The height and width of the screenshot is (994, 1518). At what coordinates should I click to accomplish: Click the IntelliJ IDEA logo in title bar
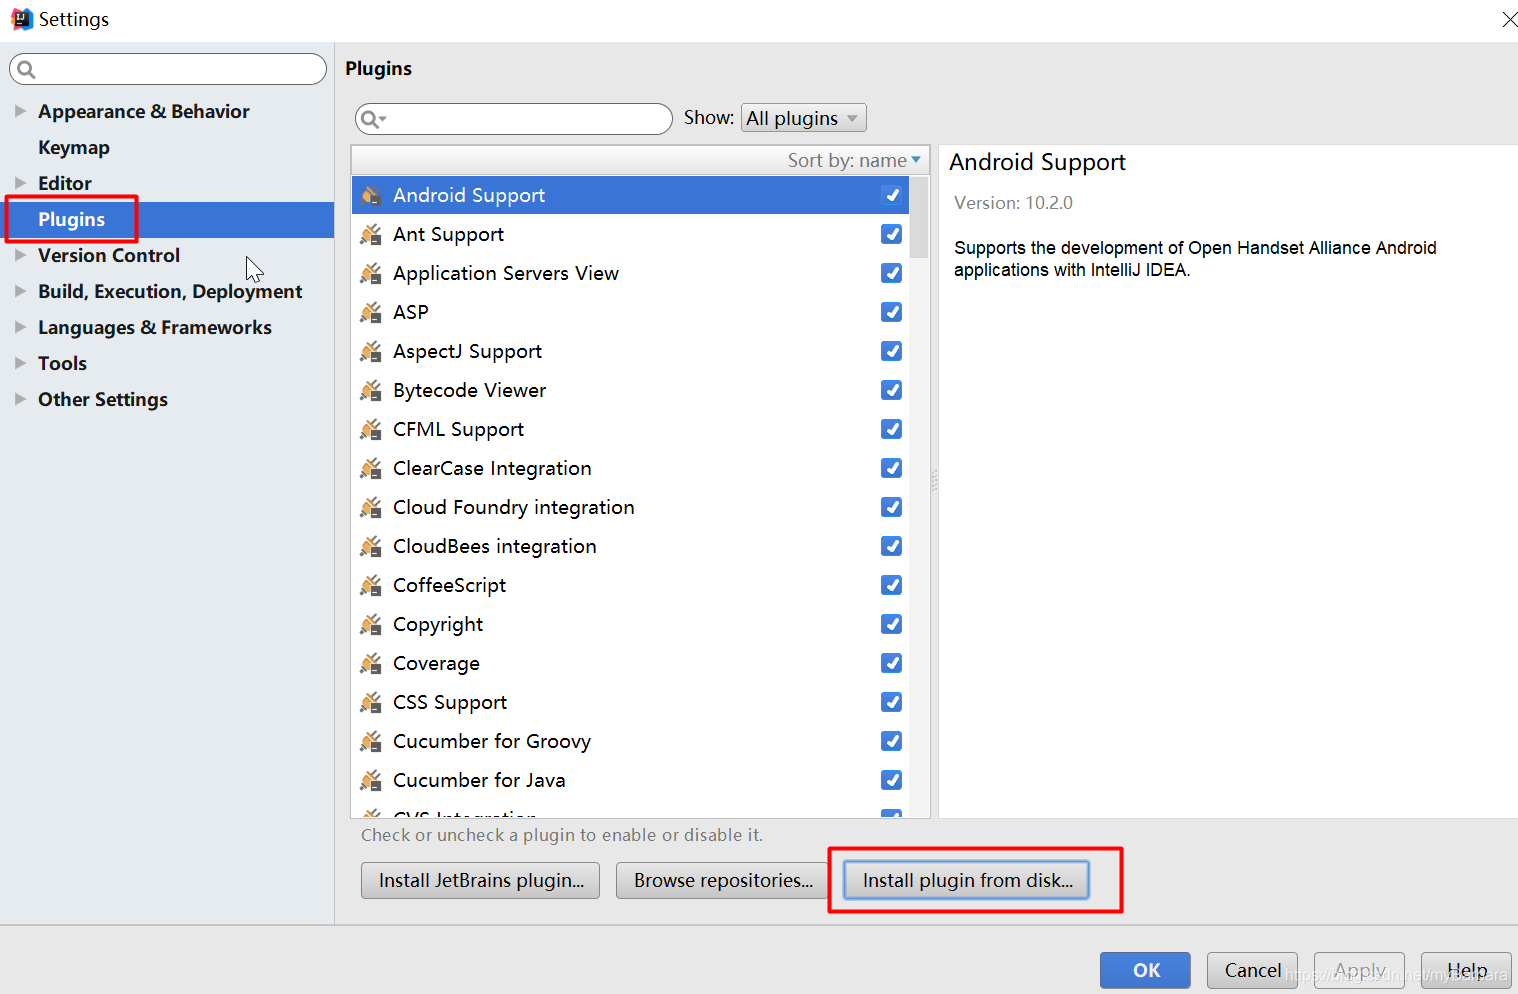(x=21, y=19)
